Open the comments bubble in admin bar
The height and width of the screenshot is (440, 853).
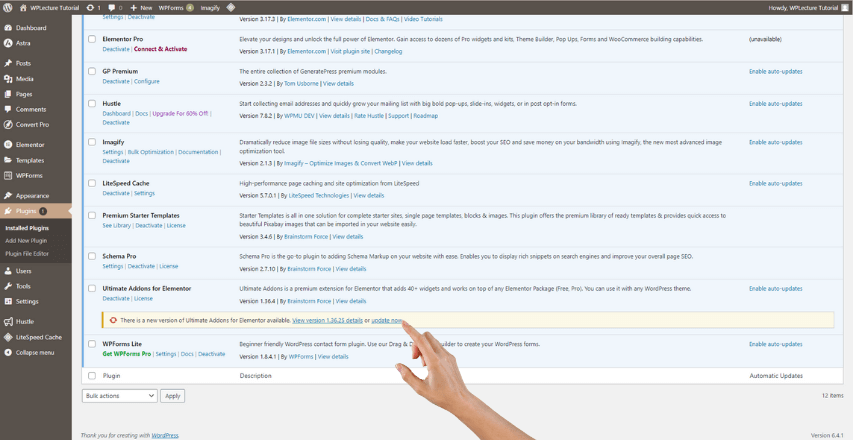[112, 8]
